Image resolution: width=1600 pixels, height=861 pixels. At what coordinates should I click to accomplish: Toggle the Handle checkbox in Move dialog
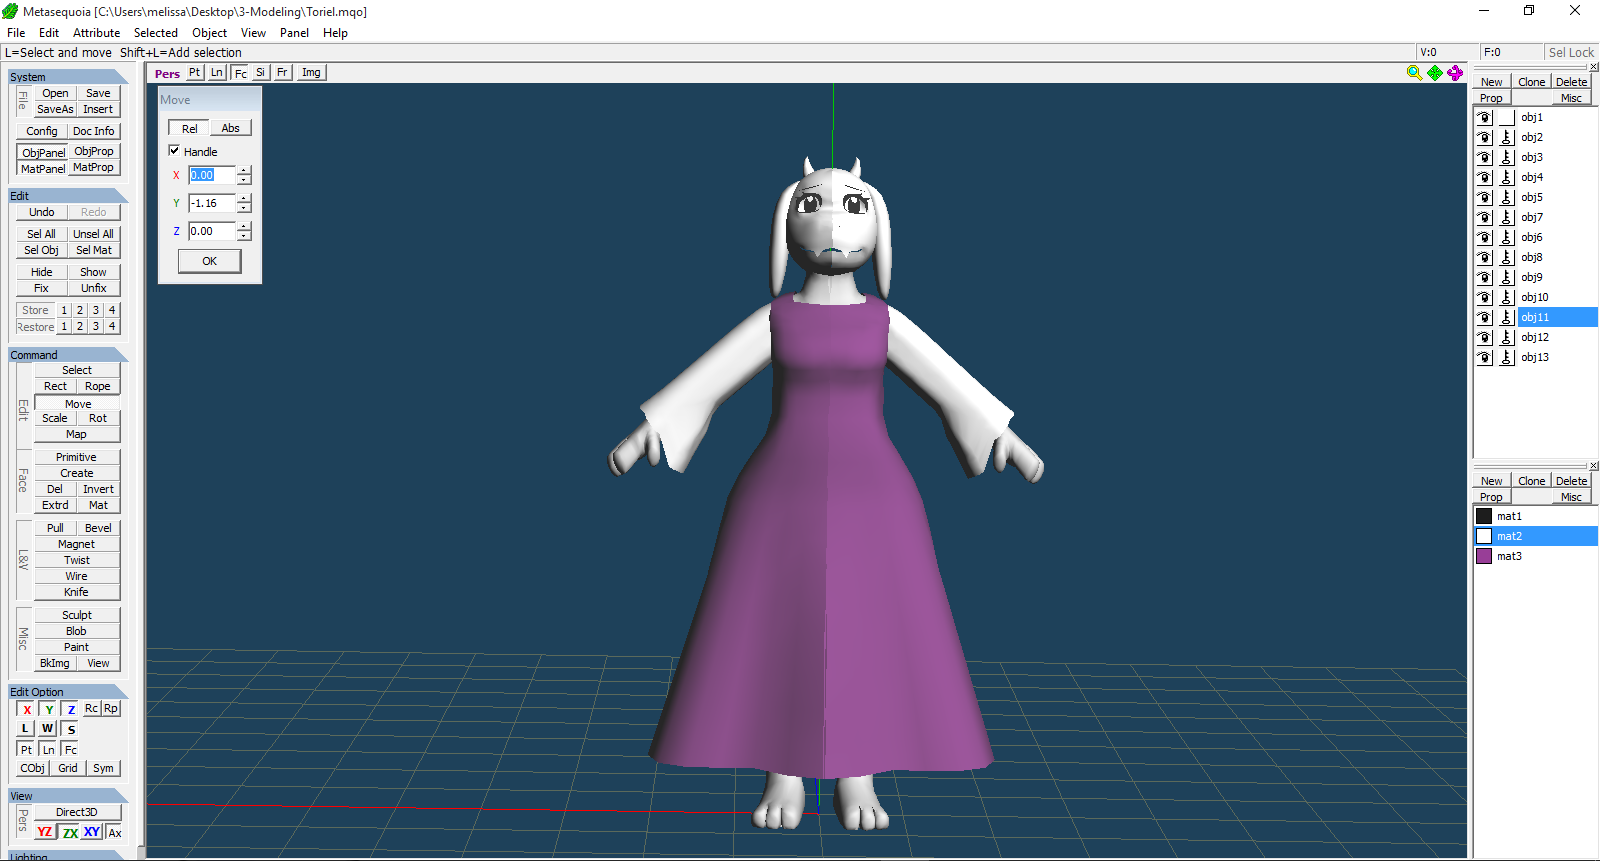[174, 151]
